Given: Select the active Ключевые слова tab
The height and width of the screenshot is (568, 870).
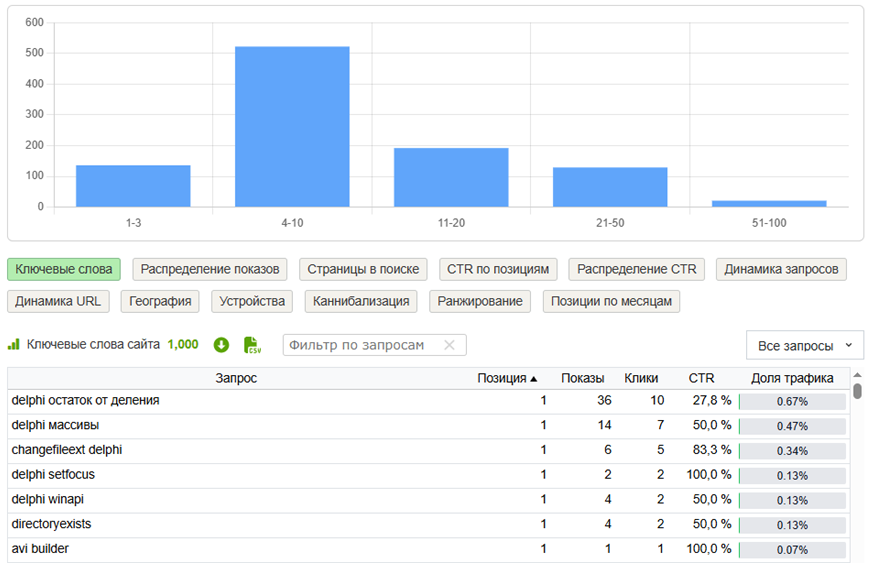Looking at the screenshot, I should pyautogui.click(x=63, y=269).
